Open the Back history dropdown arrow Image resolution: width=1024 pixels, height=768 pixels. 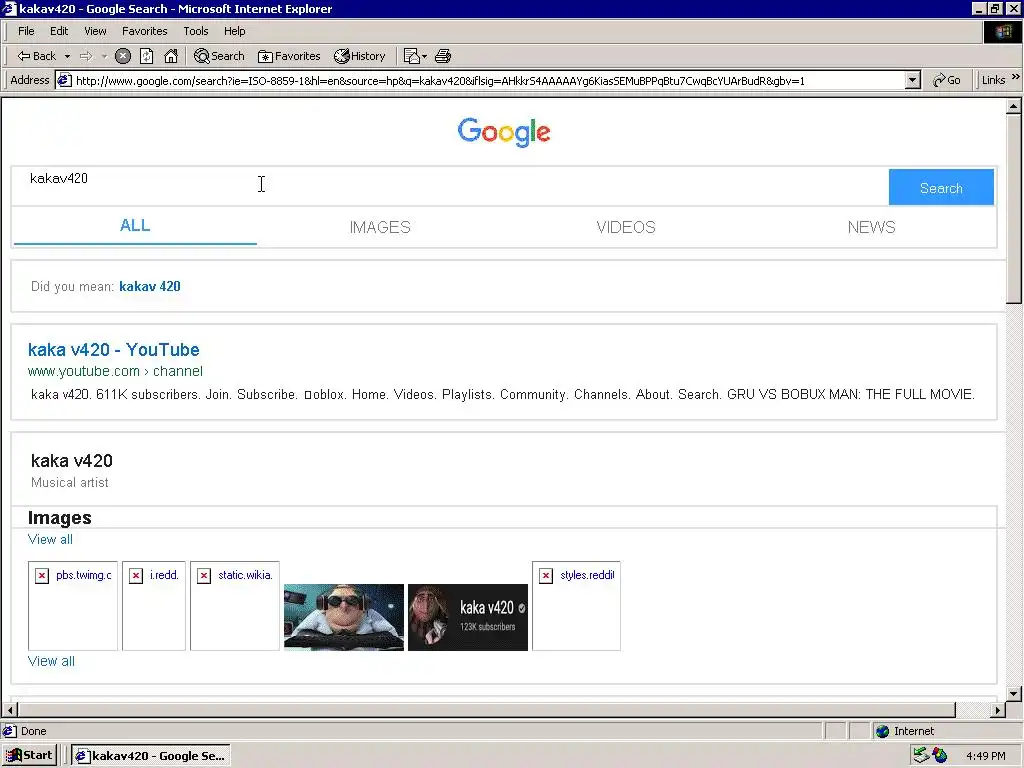67,56
